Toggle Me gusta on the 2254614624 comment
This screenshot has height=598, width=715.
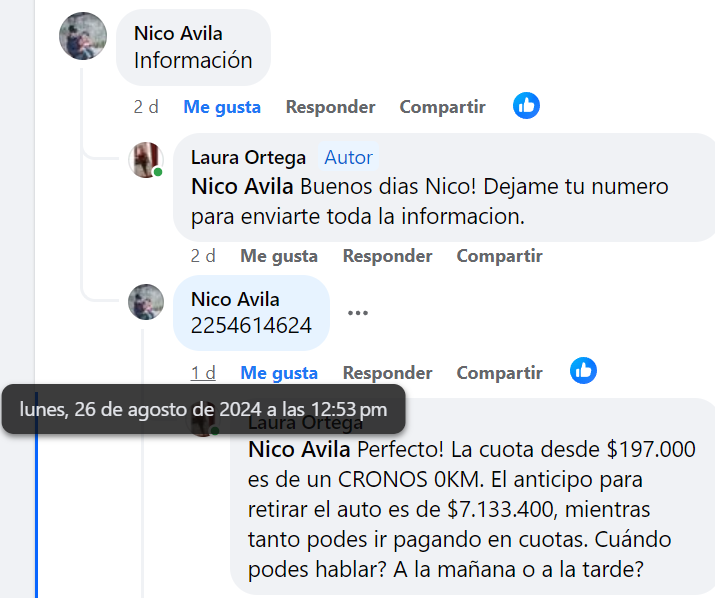(279, 373)
